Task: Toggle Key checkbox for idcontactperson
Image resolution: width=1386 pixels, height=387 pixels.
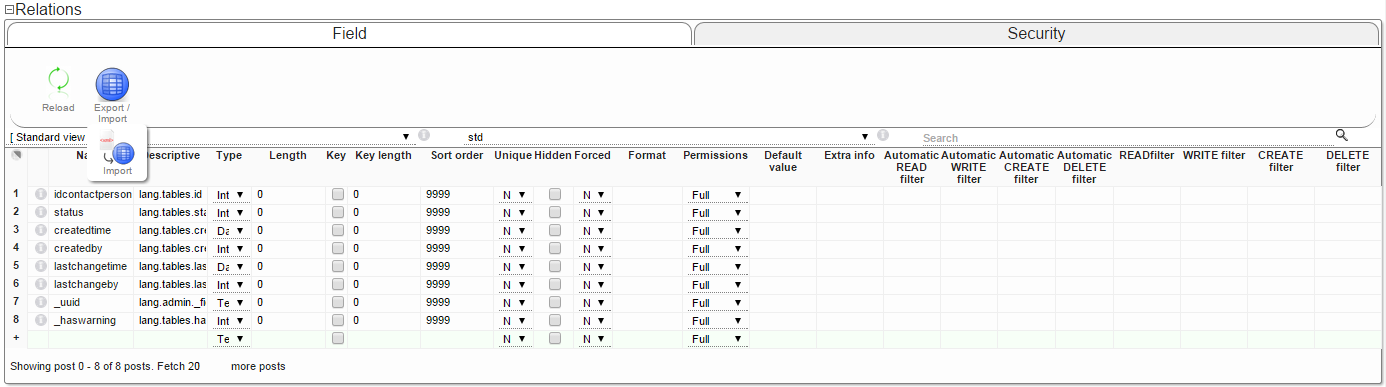Action: pyautogui.click(x=338, y=195)
